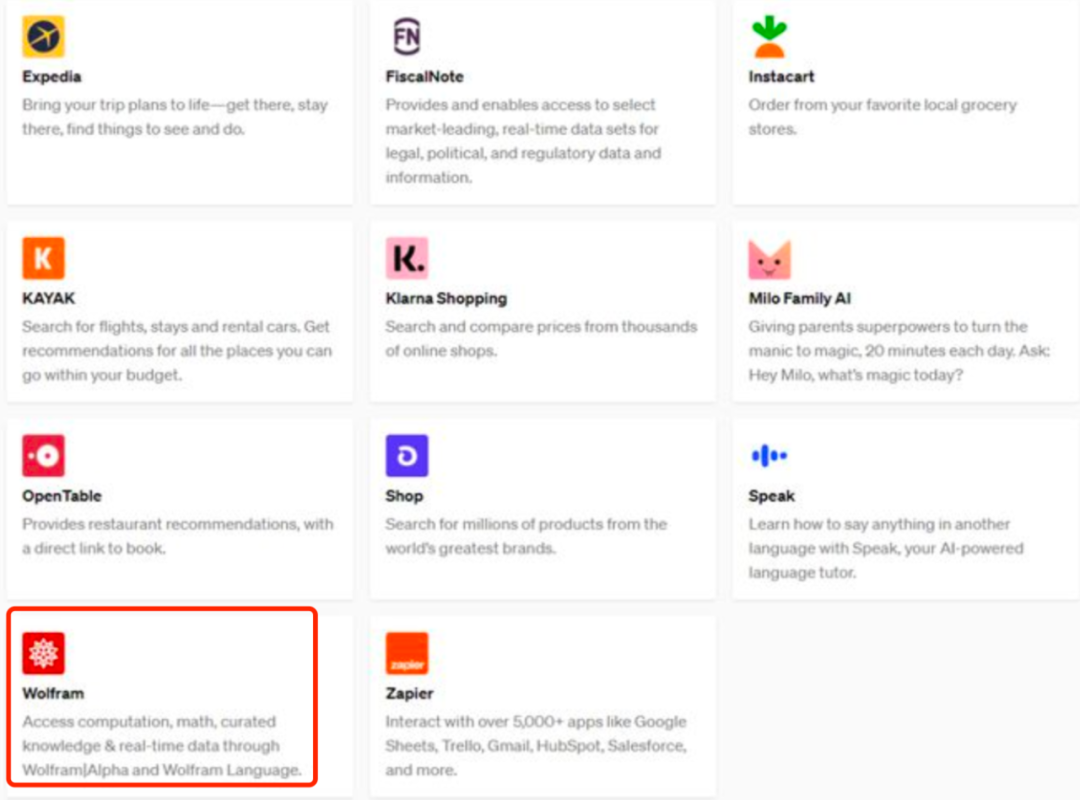The height and width of the screenshot is (800, 1080).
Task: Open the FiscalNote plugin title
Action: tap(424, 76)
